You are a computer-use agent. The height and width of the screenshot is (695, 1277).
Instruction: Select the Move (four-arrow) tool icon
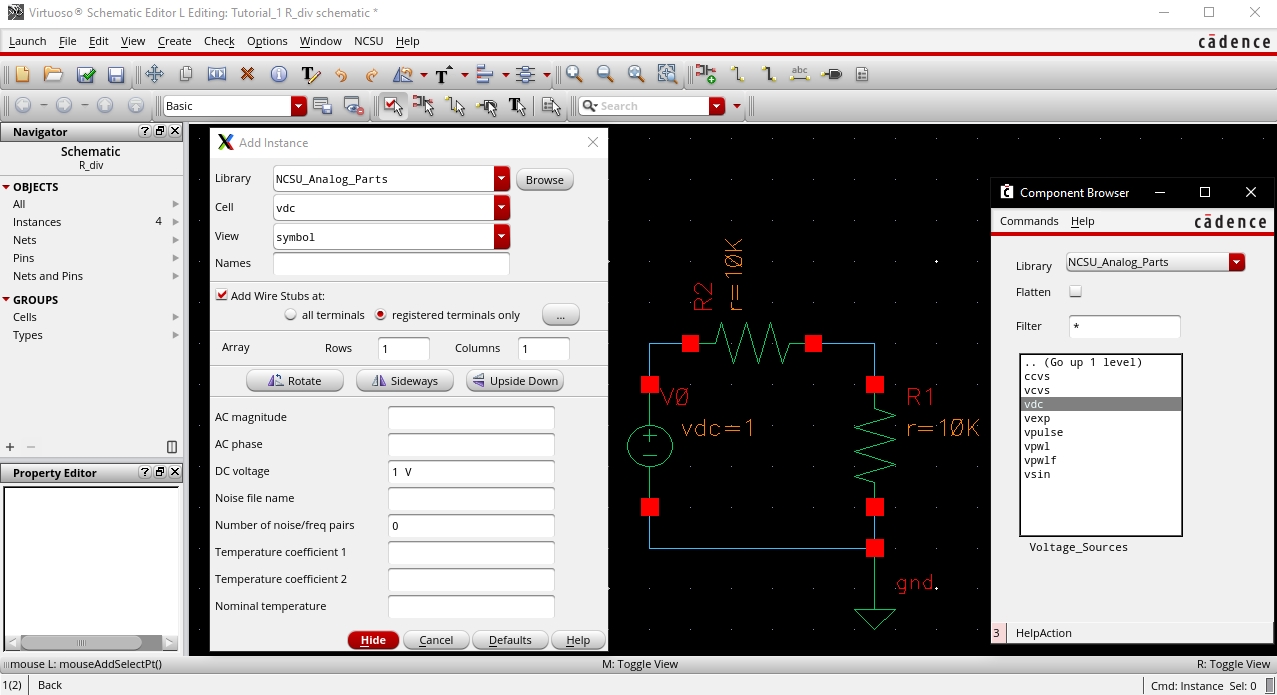[154, 75]
